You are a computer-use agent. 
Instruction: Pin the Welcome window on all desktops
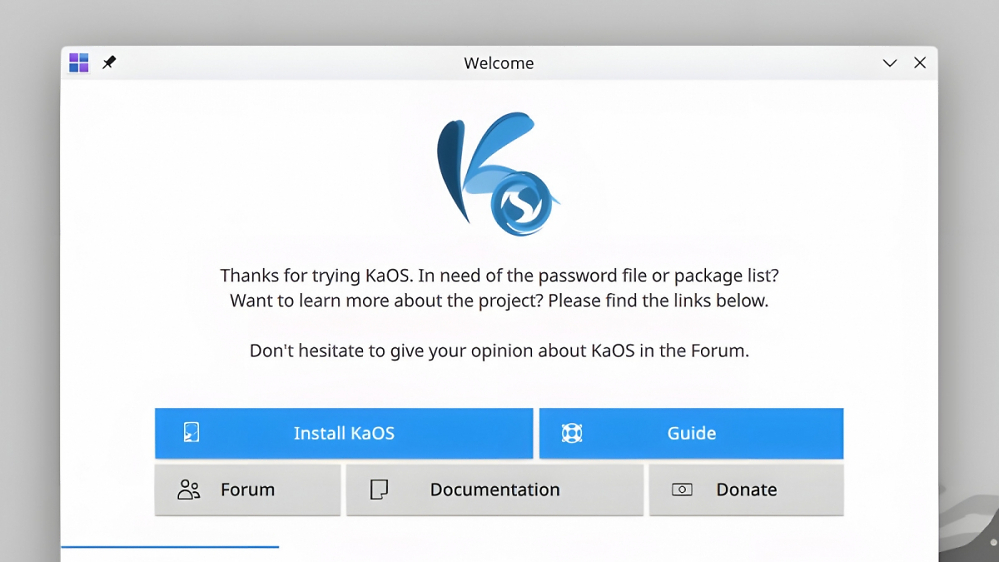coord(109,62)
